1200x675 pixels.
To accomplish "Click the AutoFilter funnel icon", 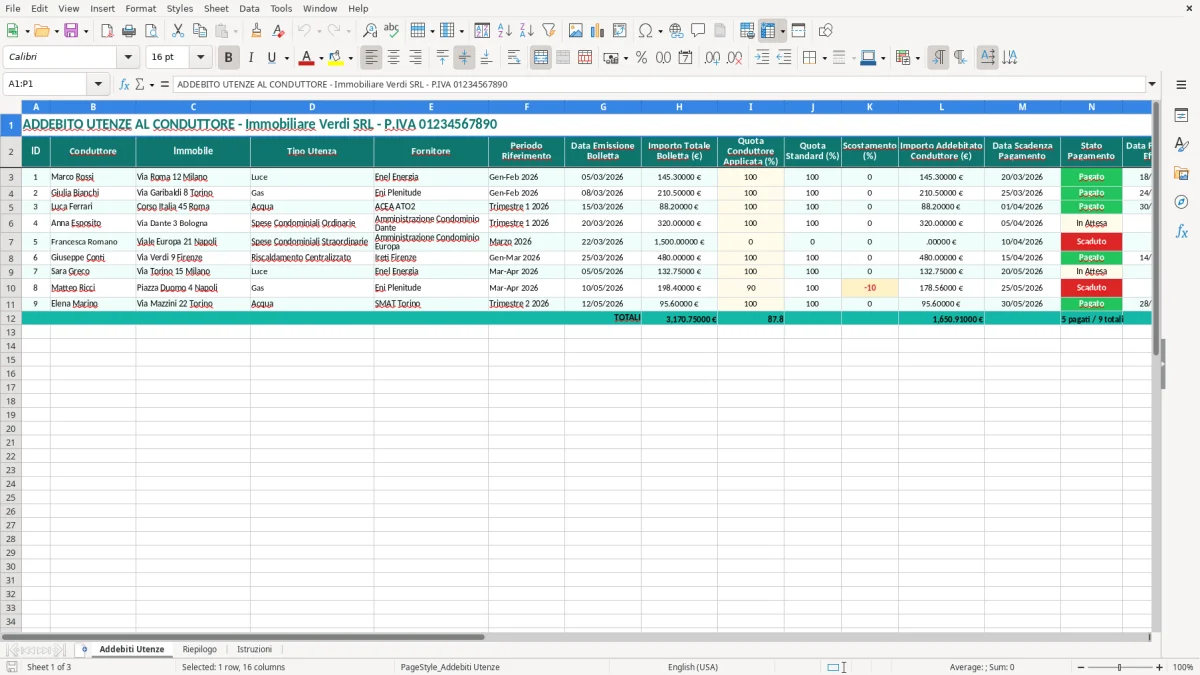I will tap(548, 31).
